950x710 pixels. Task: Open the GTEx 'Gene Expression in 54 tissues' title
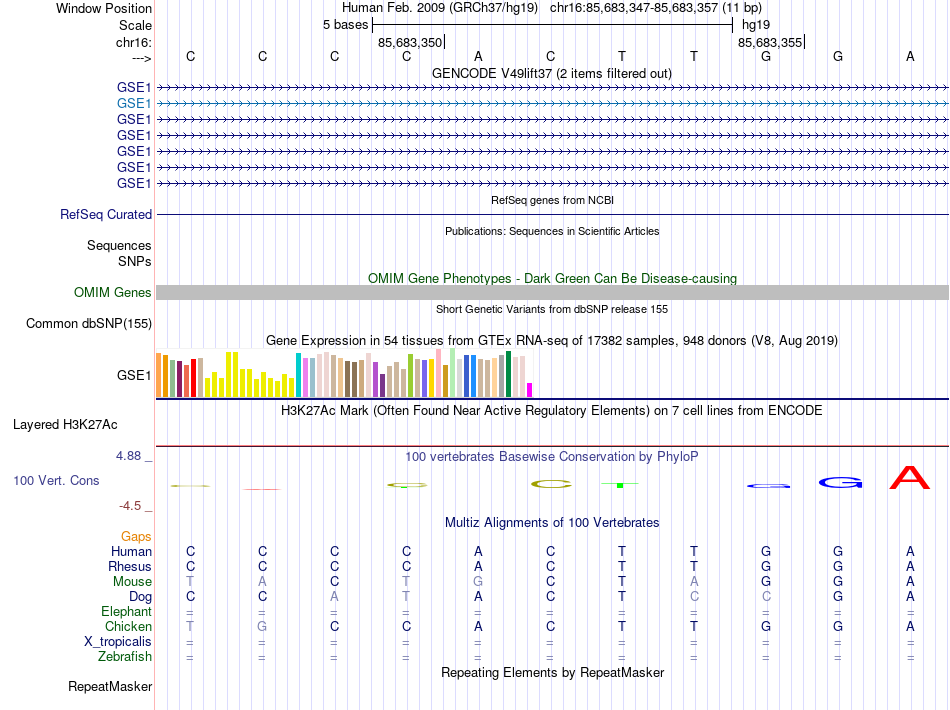tap(551, 340)
